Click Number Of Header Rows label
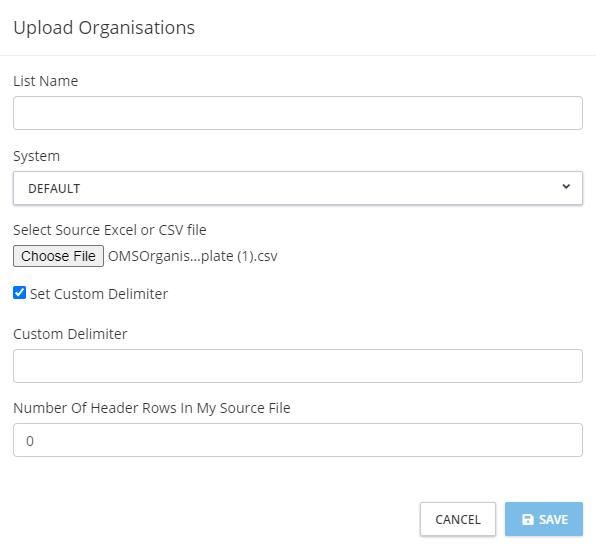596x550 pixels. pos(152,408)
